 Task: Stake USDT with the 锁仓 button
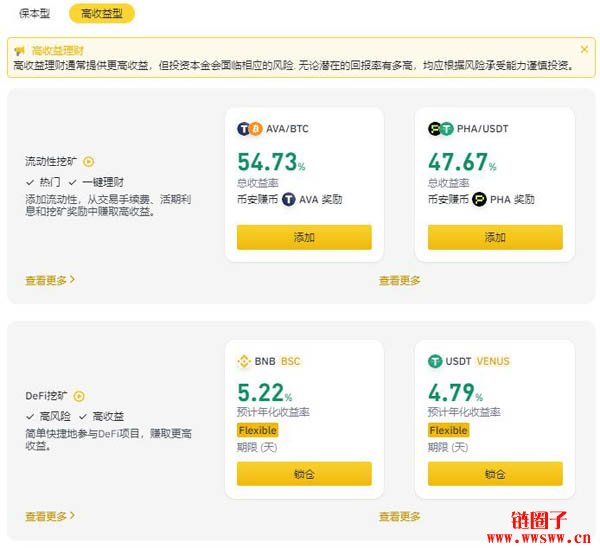pos(495,474)
